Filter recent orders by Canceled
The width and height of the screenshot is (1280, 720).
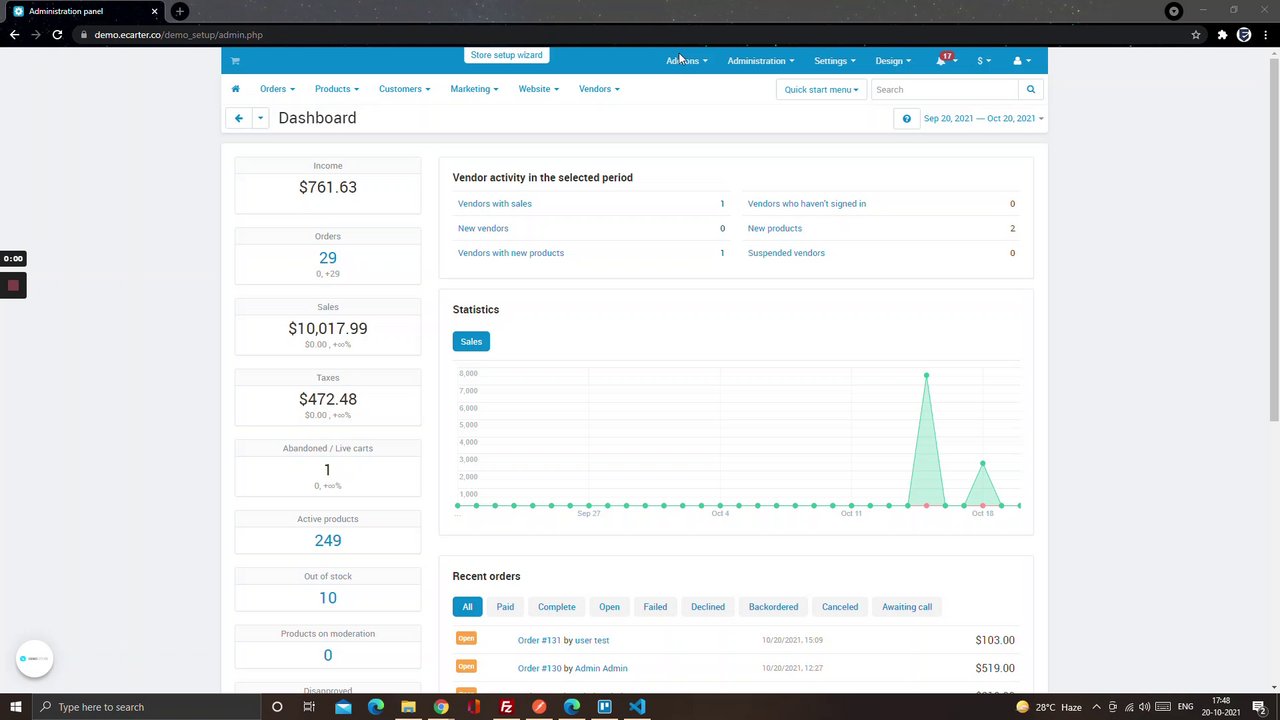(x=840, y=607)
